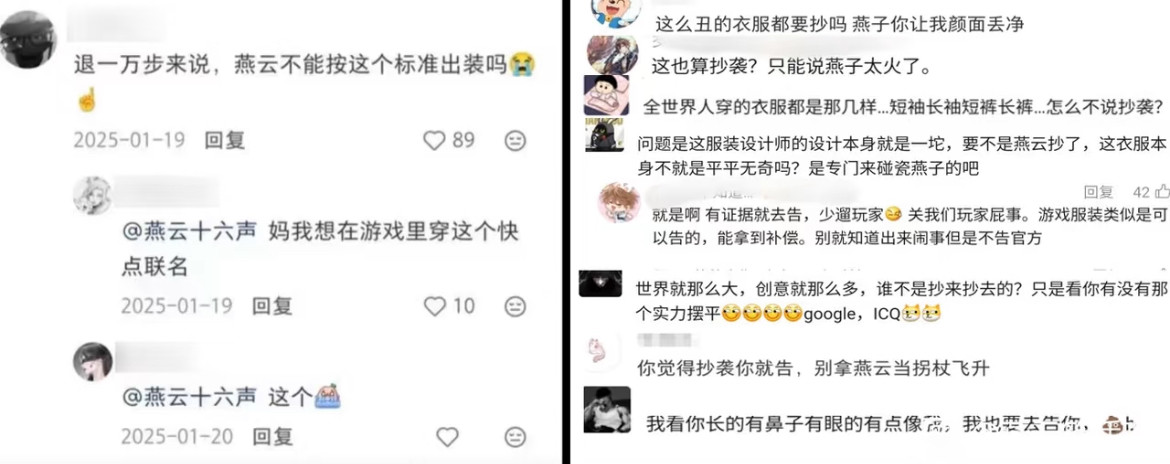Click 回复 beside the 42 like count
This screenshot has height=464, width=1170.
[1098, 192]
